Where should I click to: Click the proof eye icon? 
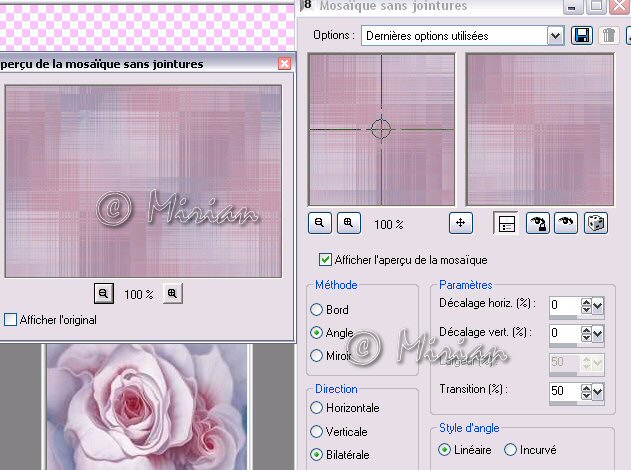point(565,224)
